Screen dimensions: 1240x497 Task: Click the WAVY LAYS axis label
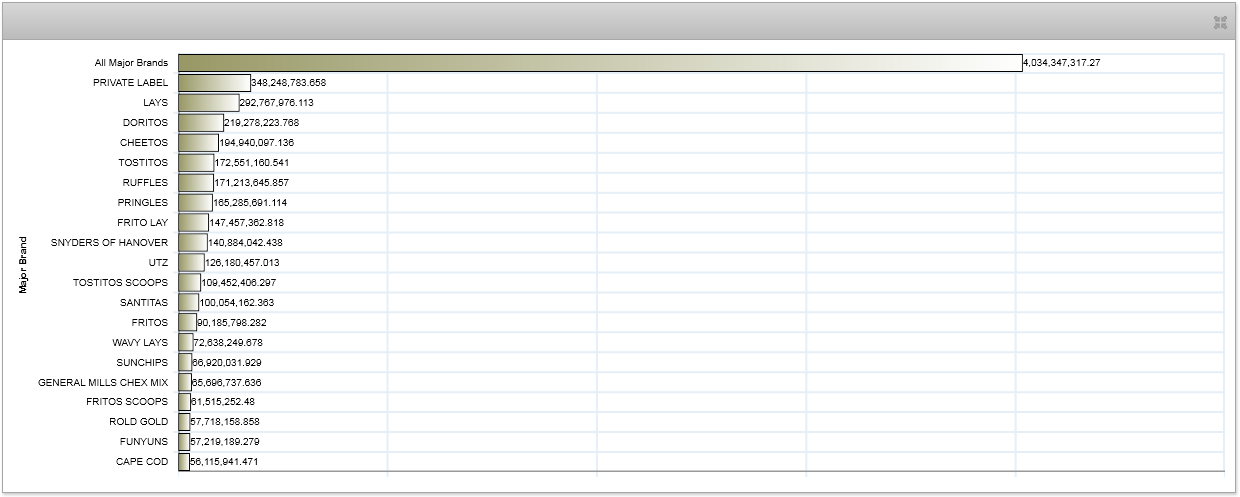point(140,343)
